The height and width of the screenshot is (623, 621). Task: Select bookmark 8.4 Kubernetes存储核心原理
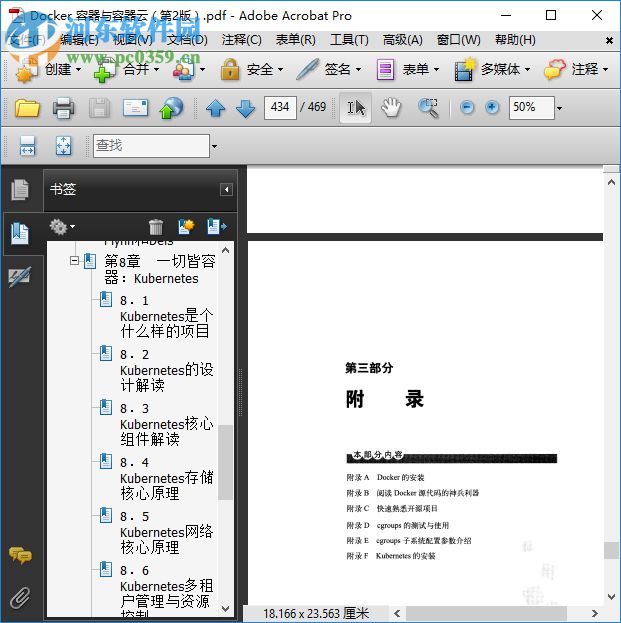coord(166,478)
